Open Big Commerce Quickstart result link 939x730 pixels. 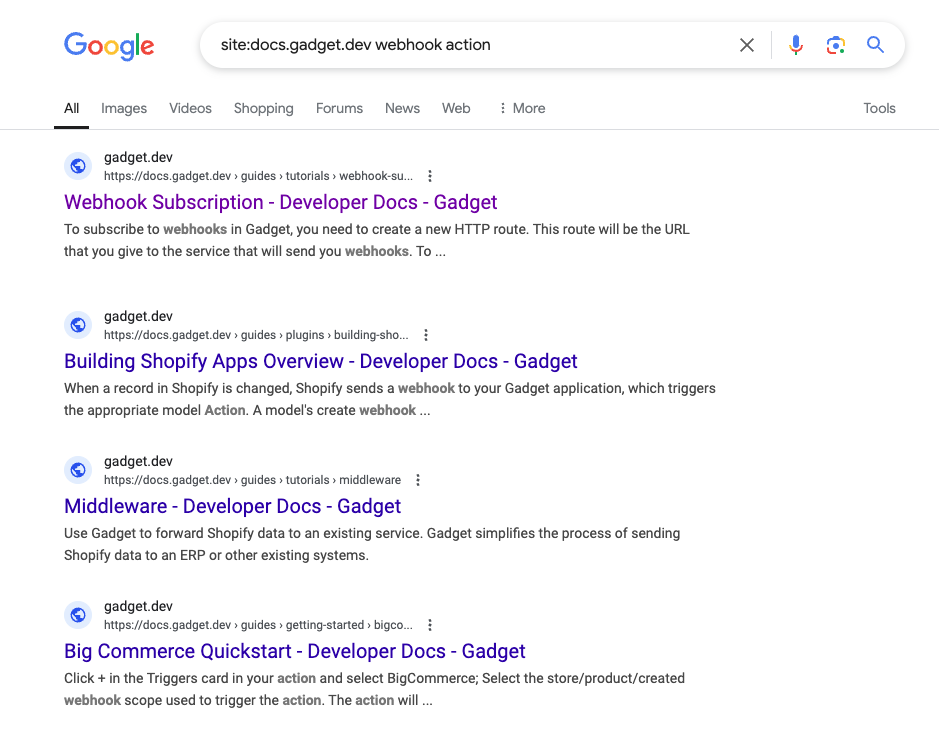coord(295,652)
